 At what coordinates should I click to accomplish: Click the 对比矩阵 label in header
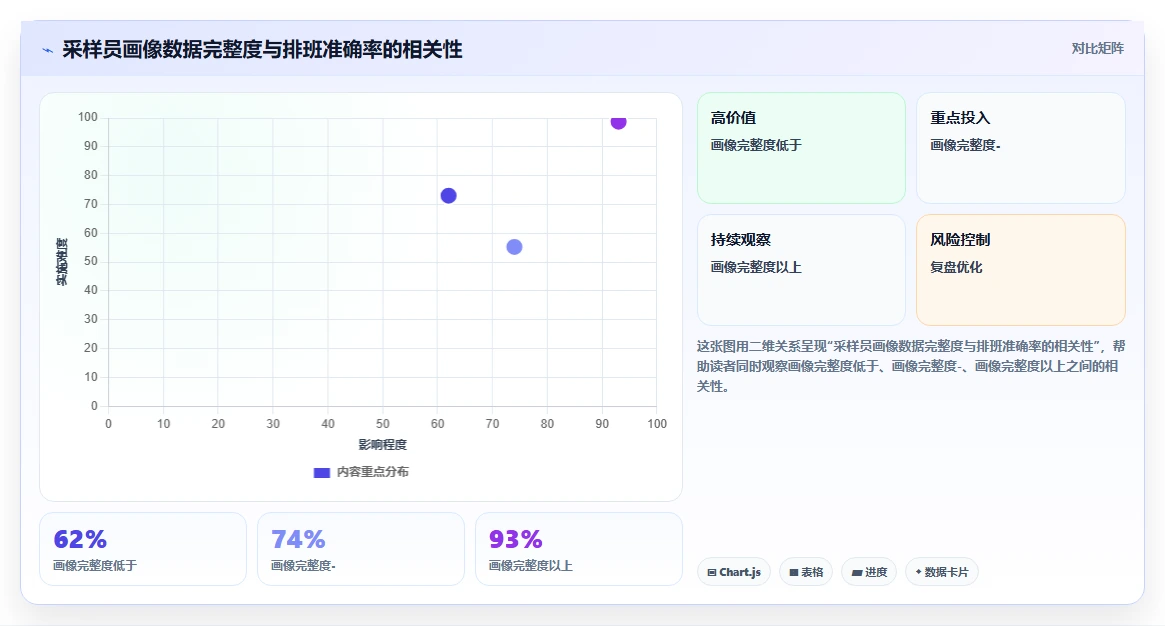click(x=1097, y=48)
